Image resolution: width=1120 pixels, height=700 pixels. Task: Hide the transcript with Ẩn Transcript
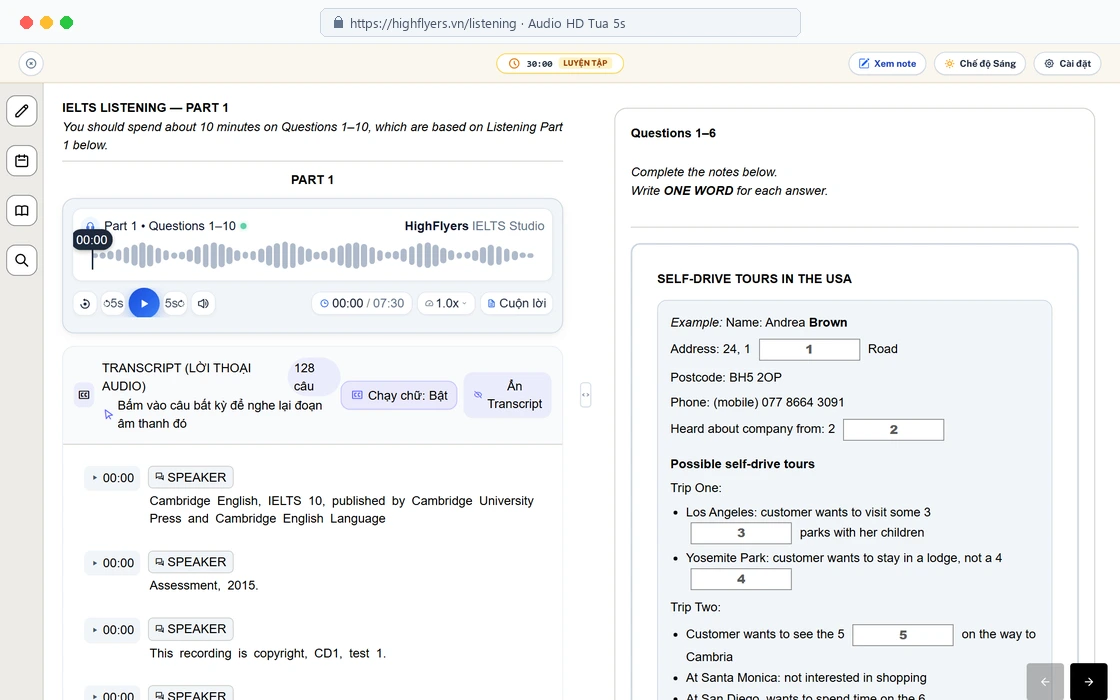tap(508, 395)
